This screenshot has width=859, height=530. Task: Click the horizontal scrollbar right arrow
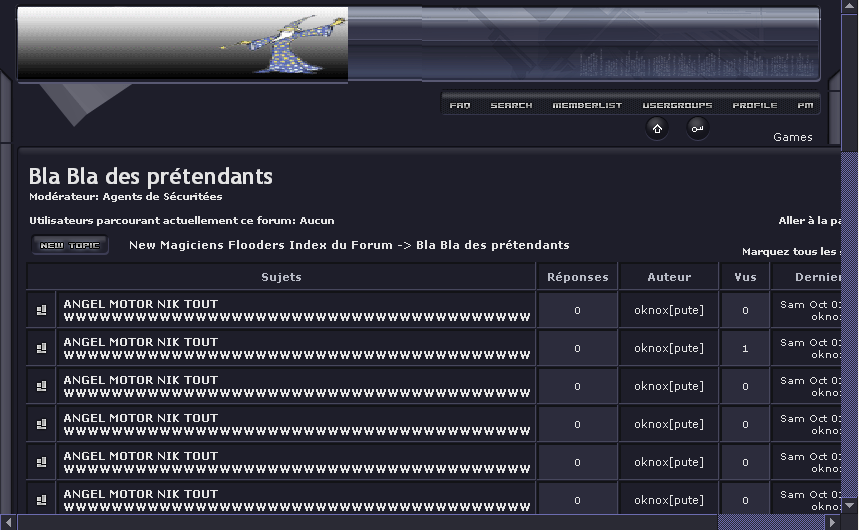832,522
